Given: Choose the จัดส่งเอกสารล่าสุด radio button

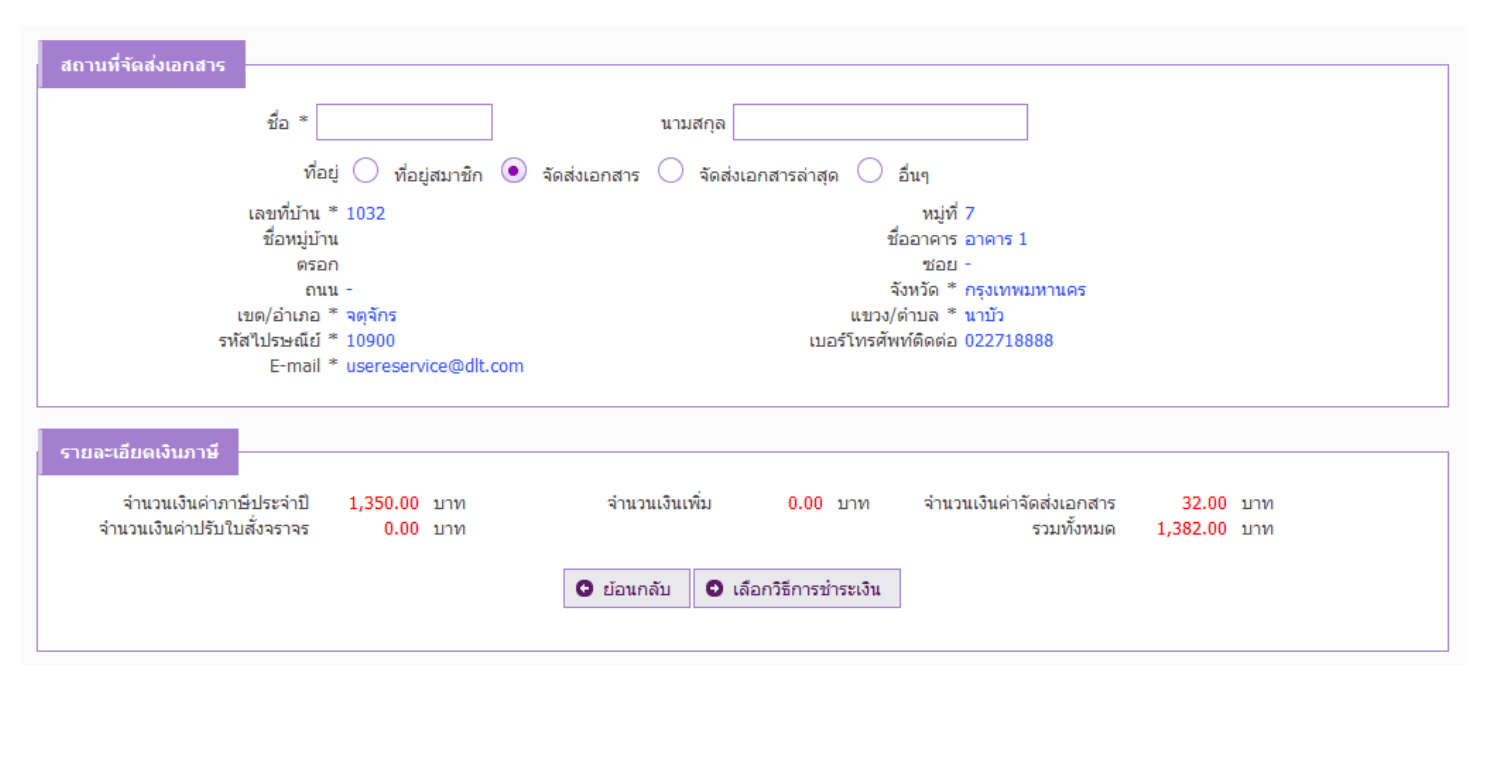Looking at the screenshot, I should point(670,172).
